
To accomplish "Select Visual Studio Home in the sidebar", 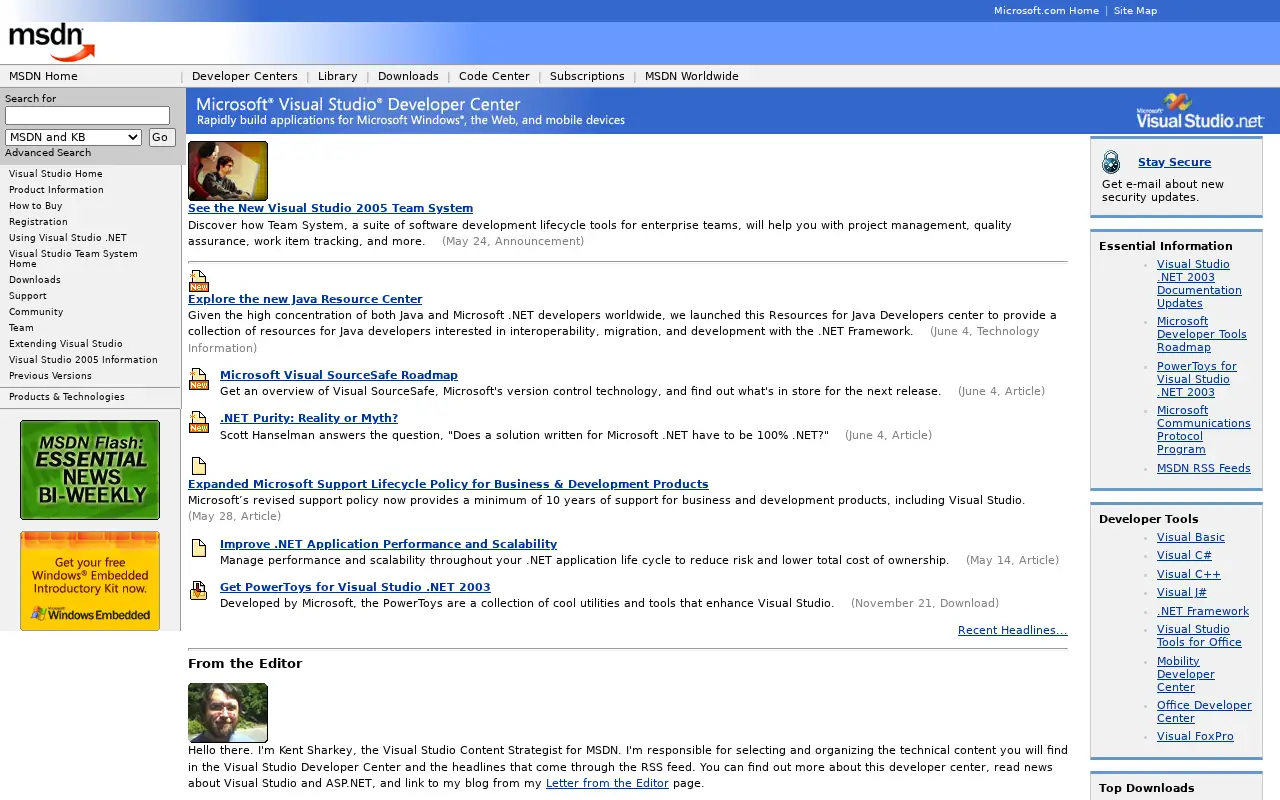I will [x=56, y=174].
